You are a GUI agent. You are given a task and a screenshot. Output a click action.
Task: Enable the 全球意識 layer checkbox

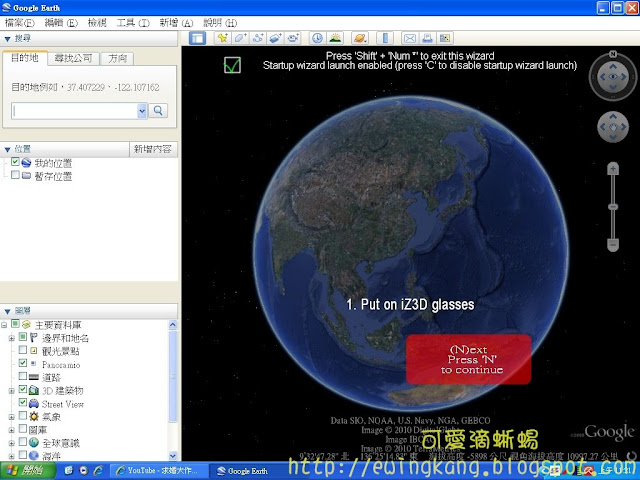pyautogui.click(x=23, y=442)
